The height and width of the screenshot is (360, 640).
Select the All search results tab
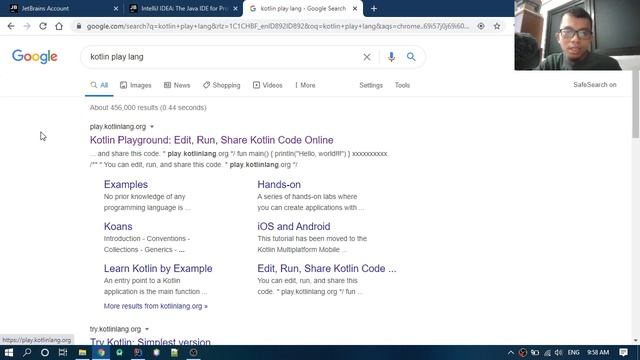pyautogui.click(x=99, y=85)
